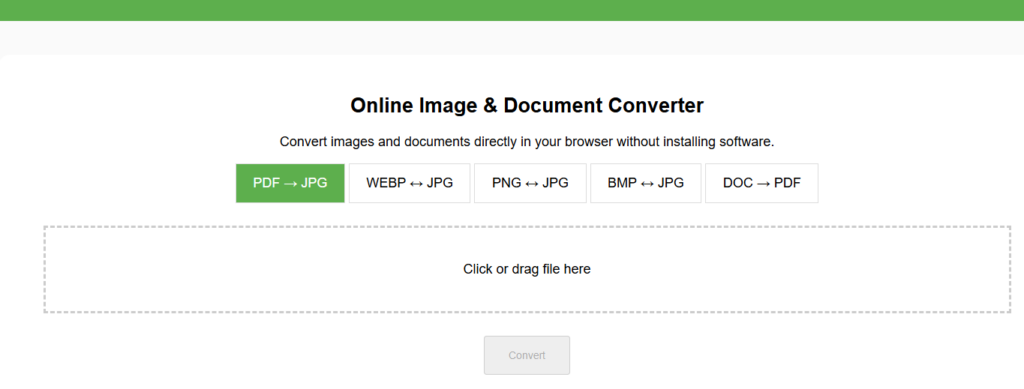
Task: Choose the BMP ↔ JPG conversion tab
Action: [x=646, y=183]
